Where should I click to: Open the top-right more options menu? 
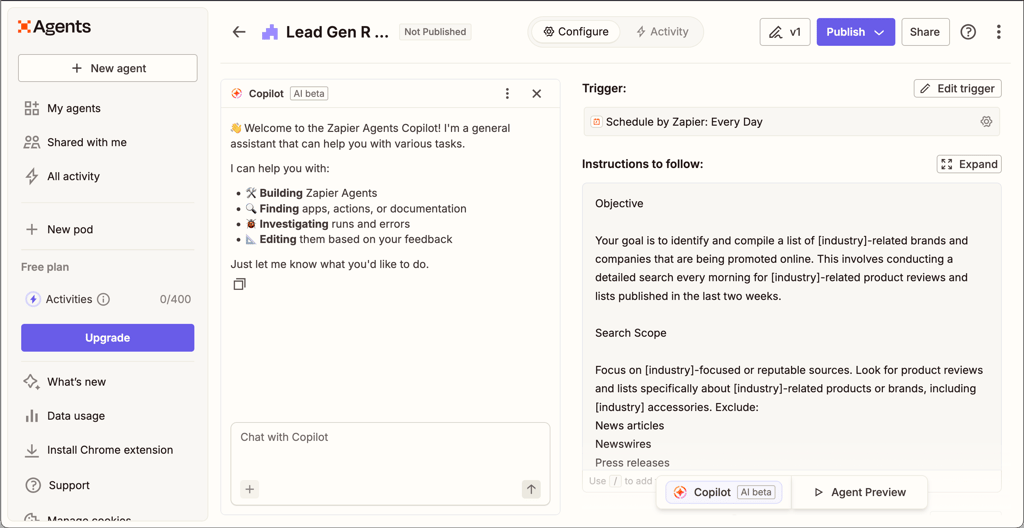pos(999,32)
